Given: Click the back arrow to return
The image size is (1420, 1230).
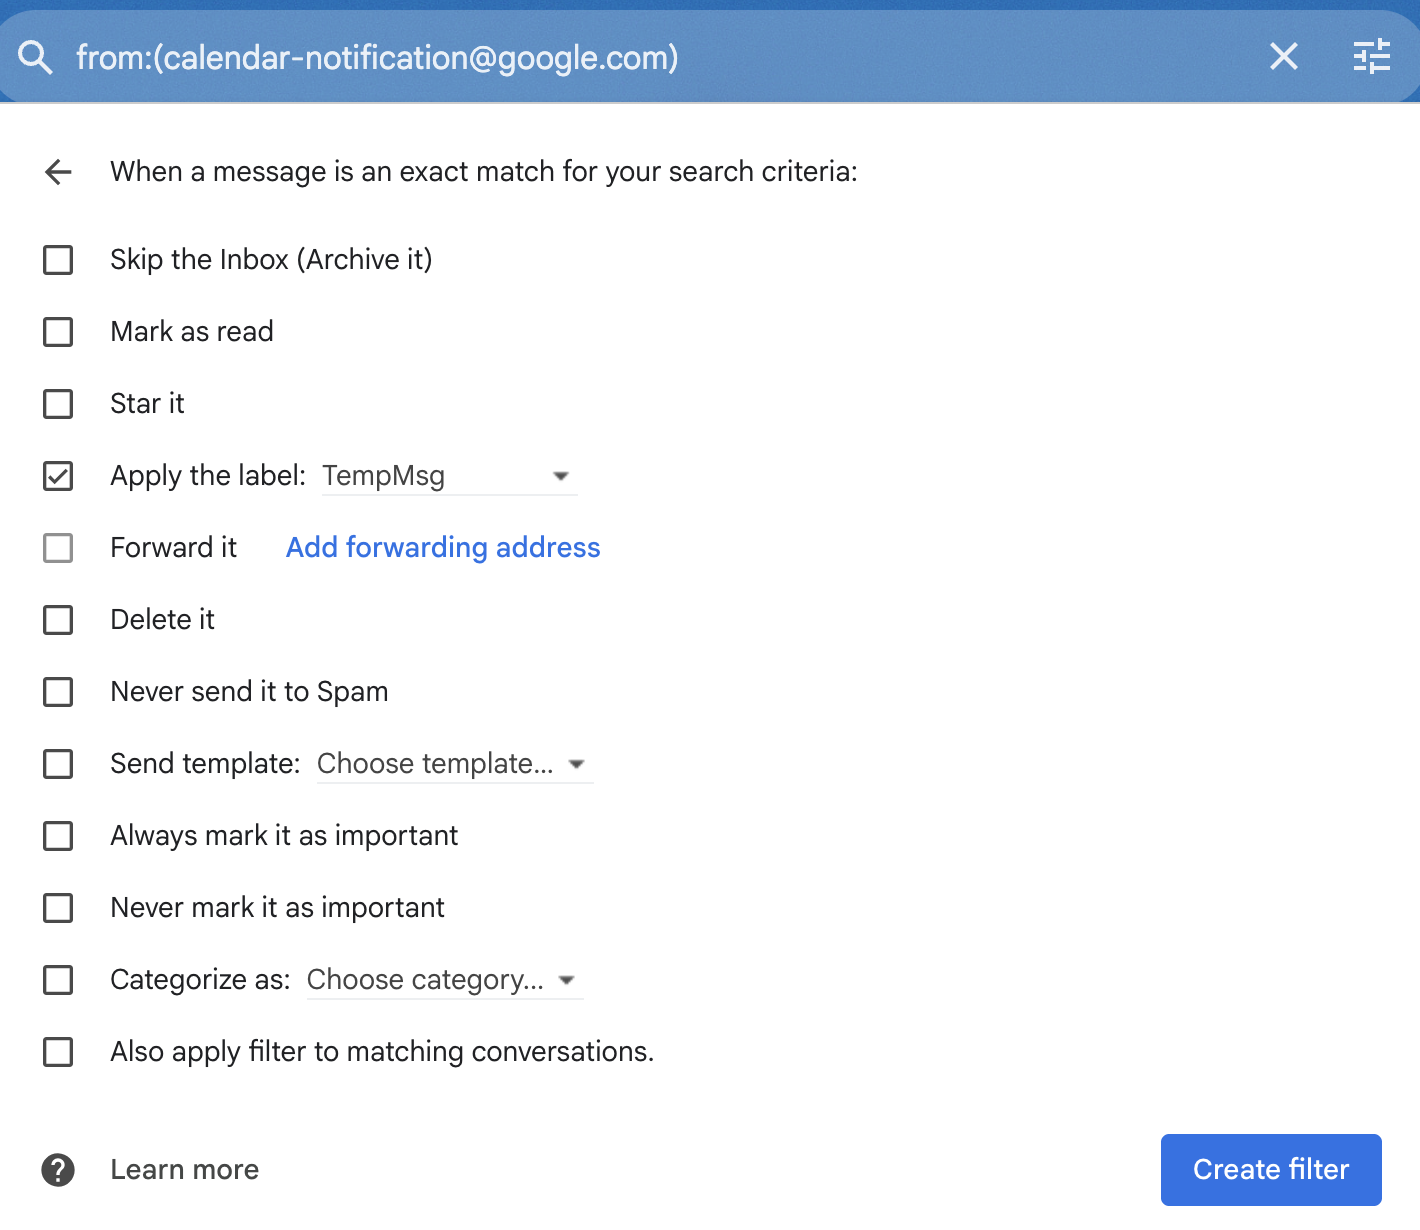Looking at the screenshot, I should [58, 172].
